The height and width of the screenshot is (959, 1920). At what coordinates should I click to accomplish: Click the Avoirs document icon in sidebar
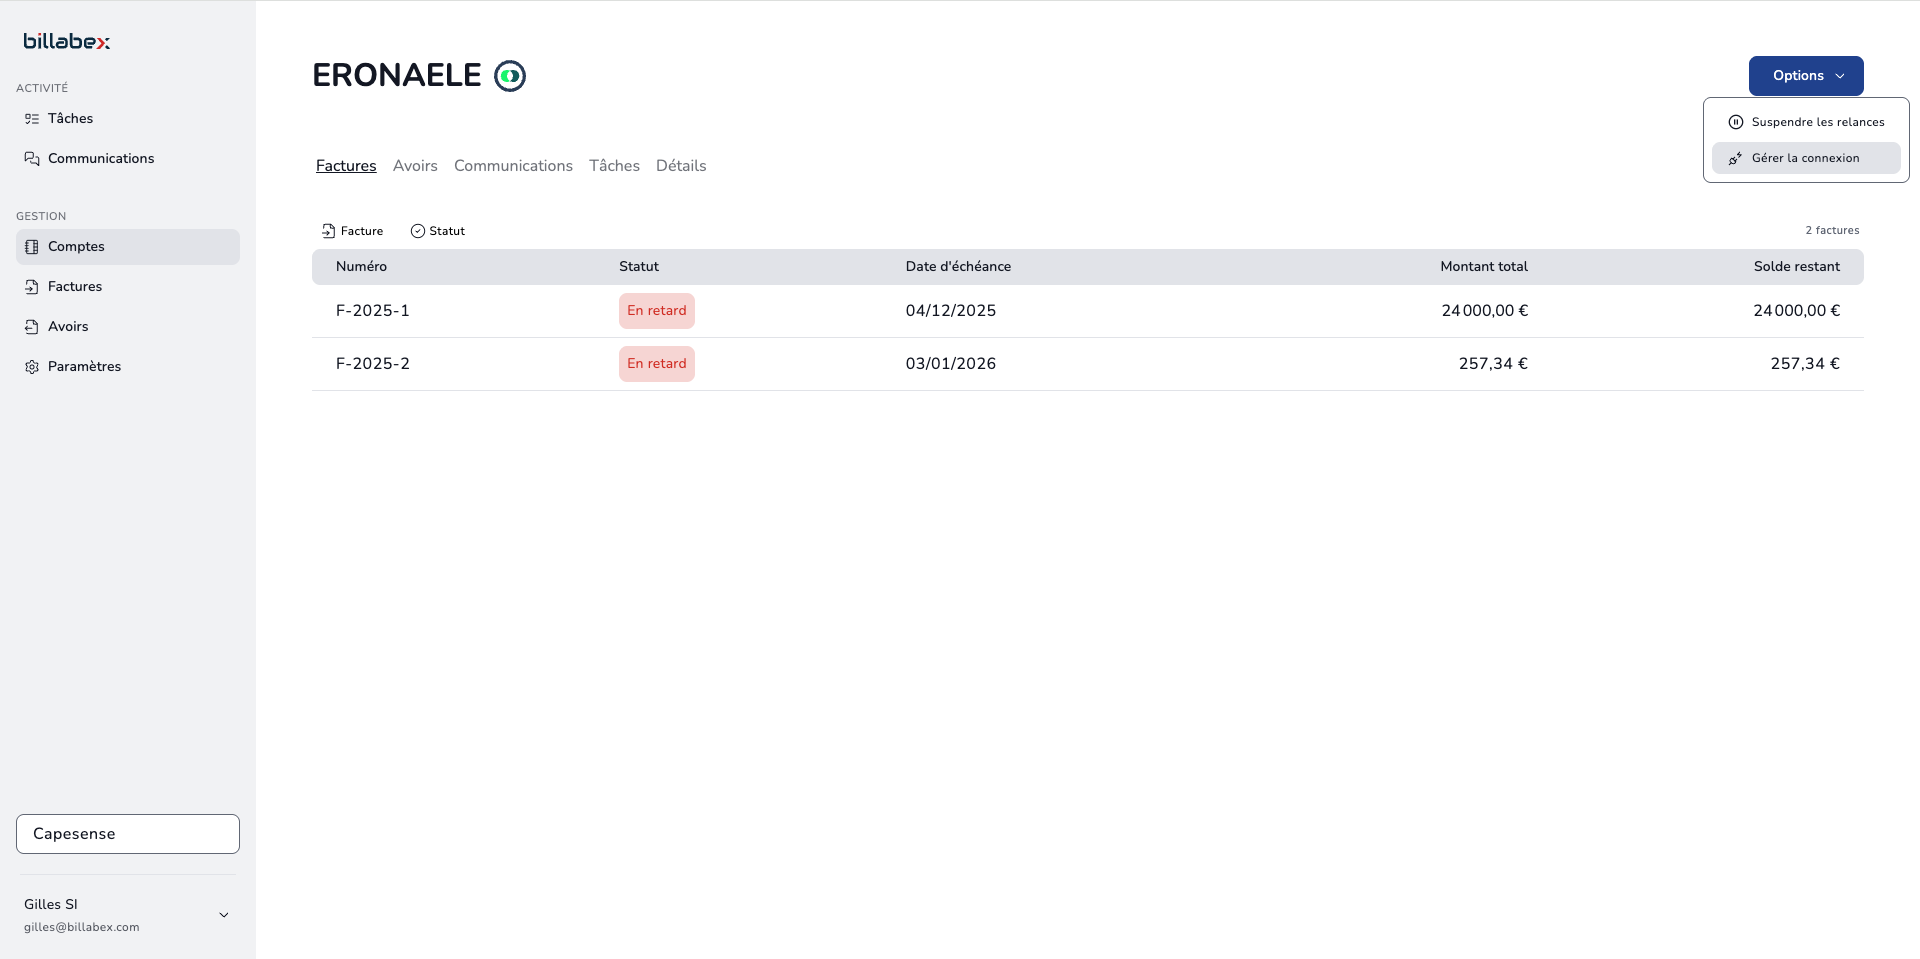point(32,327)
